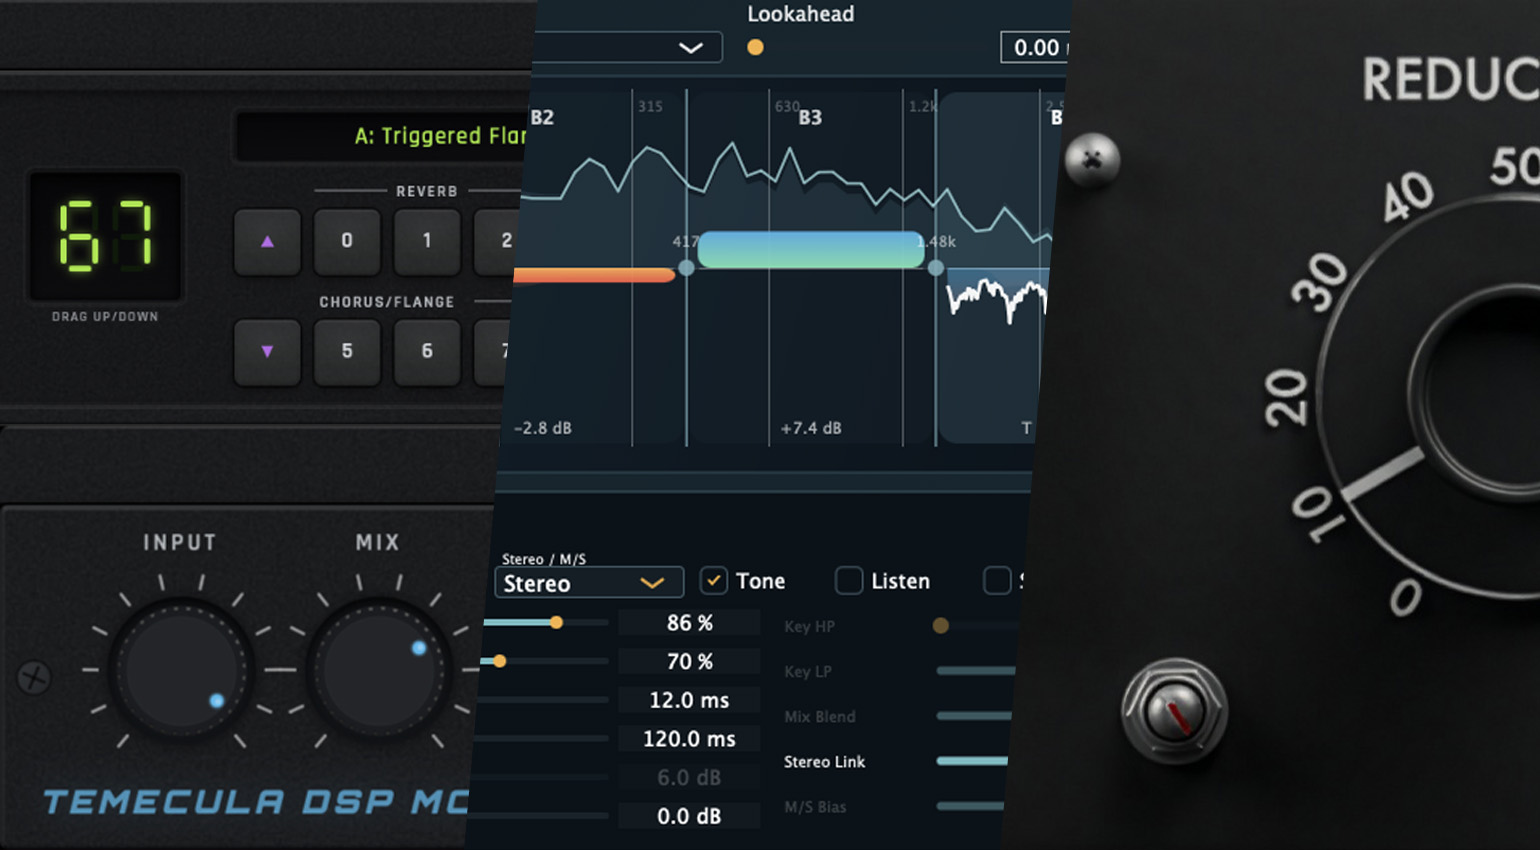The height and width of the screenshot is (850, 1540).
Task: Click the purple up arrow preset button
Action: pyautogui.click(x=267, y=241)
